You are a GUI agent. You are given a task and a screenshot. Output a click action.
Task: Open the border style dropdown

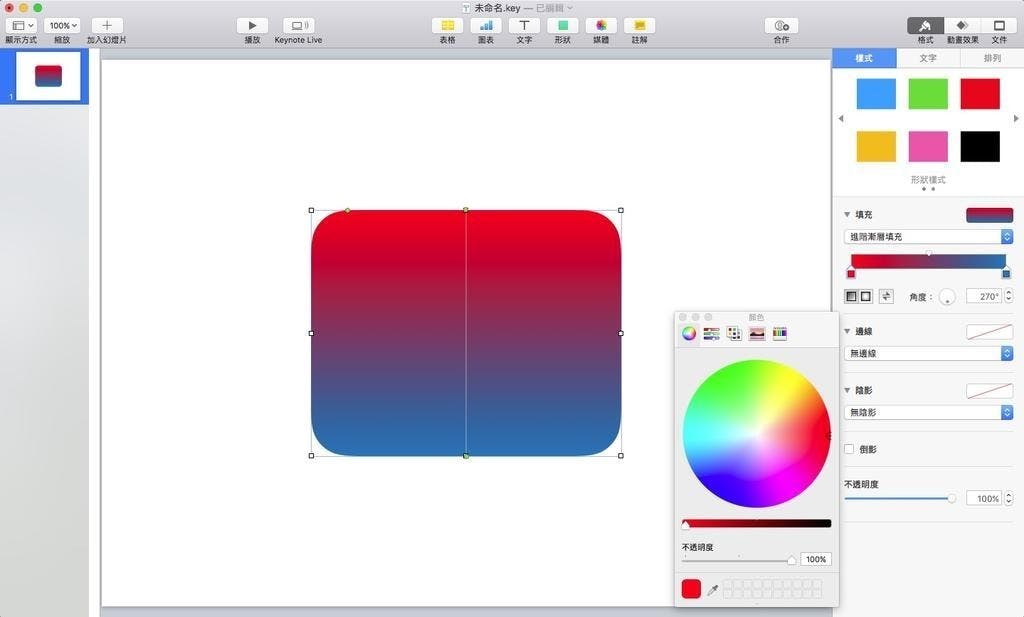(928, 354)
